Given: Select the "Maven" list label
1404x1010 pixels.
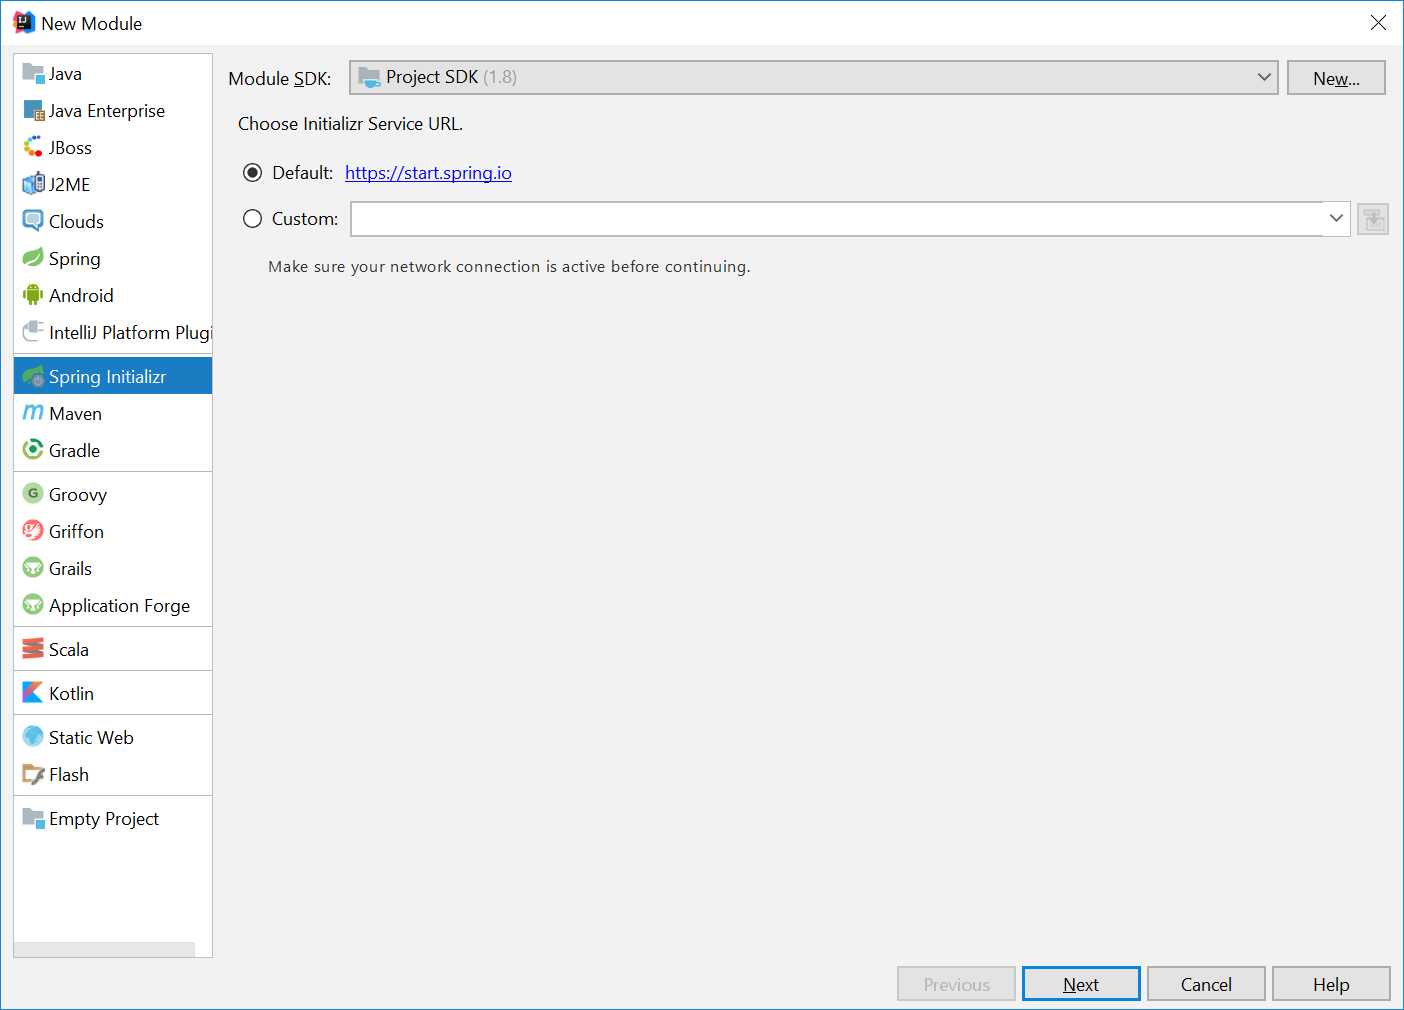Looking at the screenshot, I should tap(75, 414).
